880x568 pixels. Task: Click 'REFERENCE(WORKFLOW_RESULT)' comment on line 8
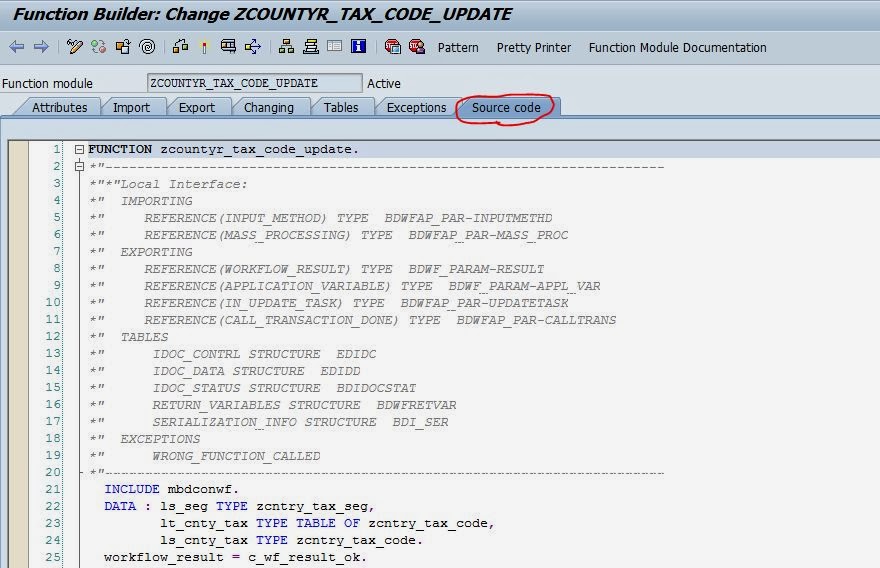pos(247,269)
